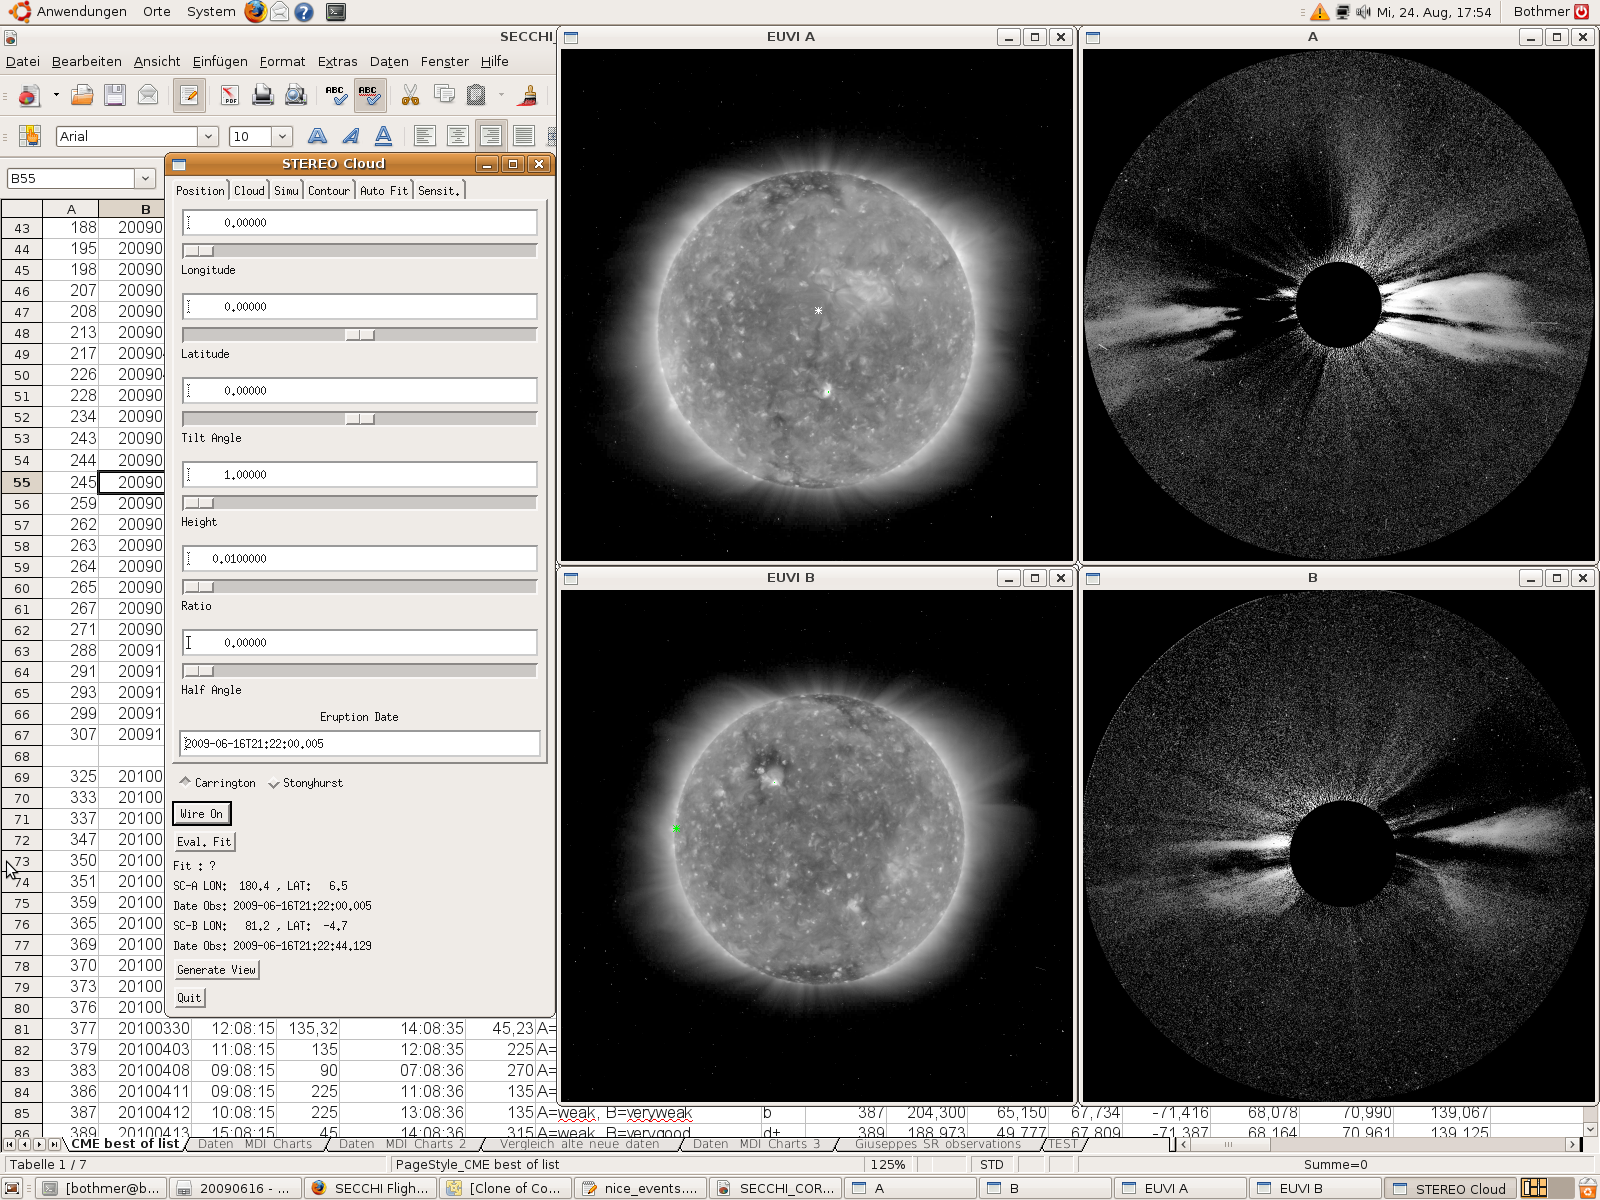The height and width of the screenshot is (1200, 1600).
Task: Open the Sensit. tab
Action: point(439,190)
